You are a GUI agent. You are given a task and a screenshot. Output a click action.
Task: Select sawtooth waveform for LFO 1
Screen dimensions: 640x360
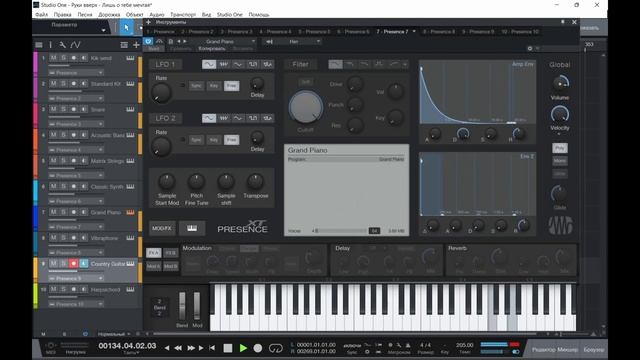click(x=224, y=64)
